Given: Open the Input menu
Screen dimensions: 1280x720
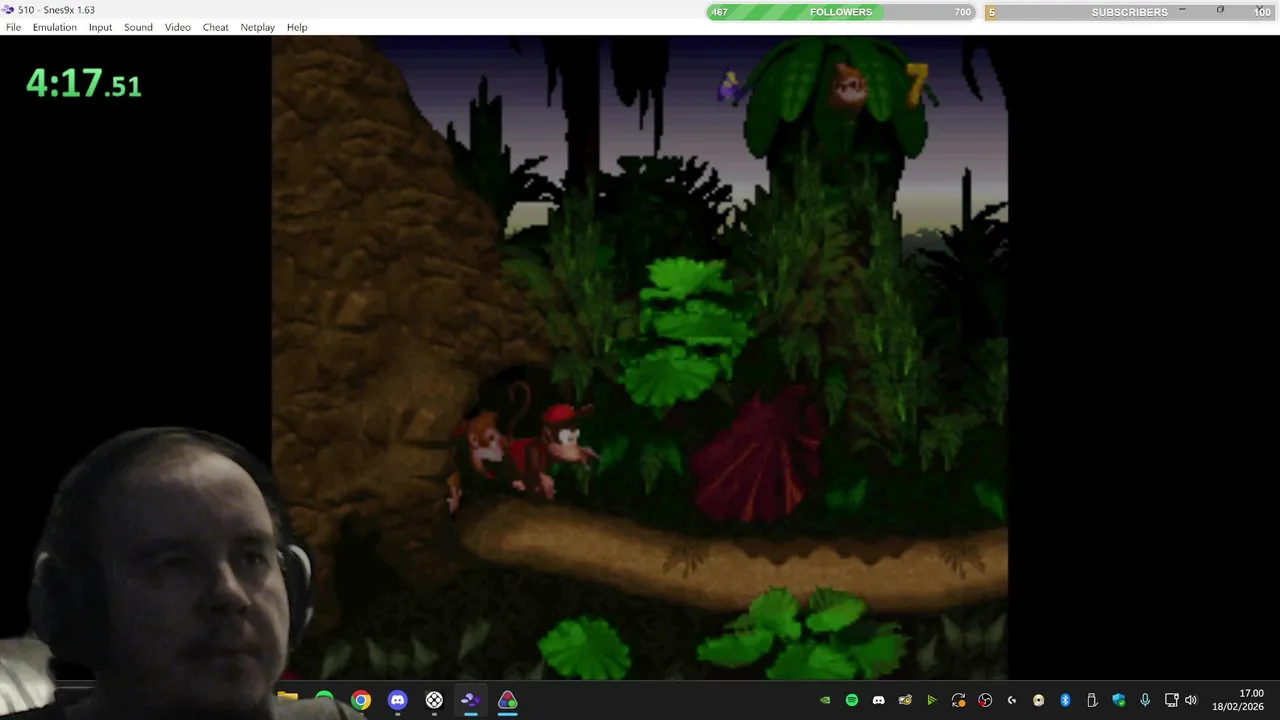Looking at the screenshot, I should click(100, 27).
